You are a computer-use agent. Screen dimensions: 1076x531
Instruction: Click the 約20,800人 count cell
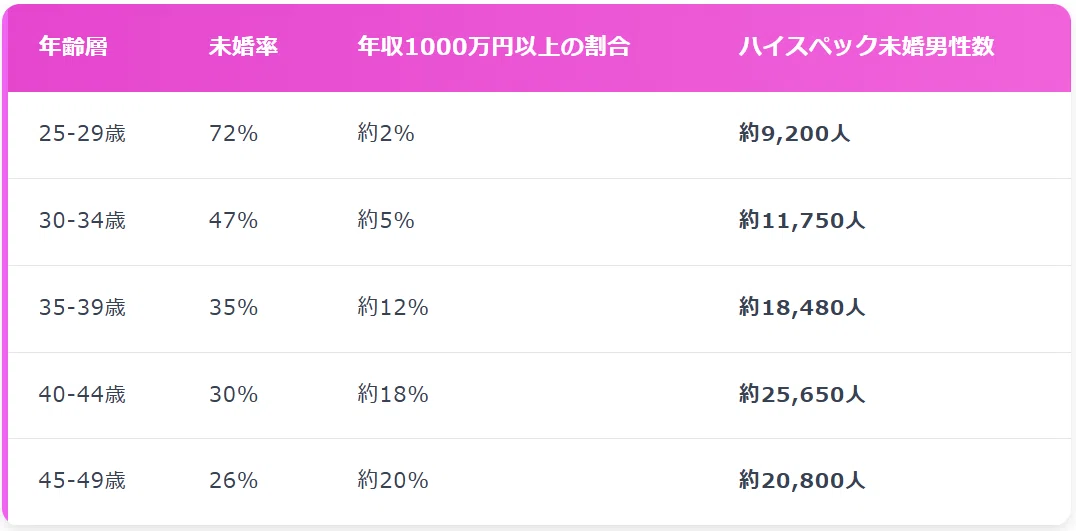(x=802, y=481)
